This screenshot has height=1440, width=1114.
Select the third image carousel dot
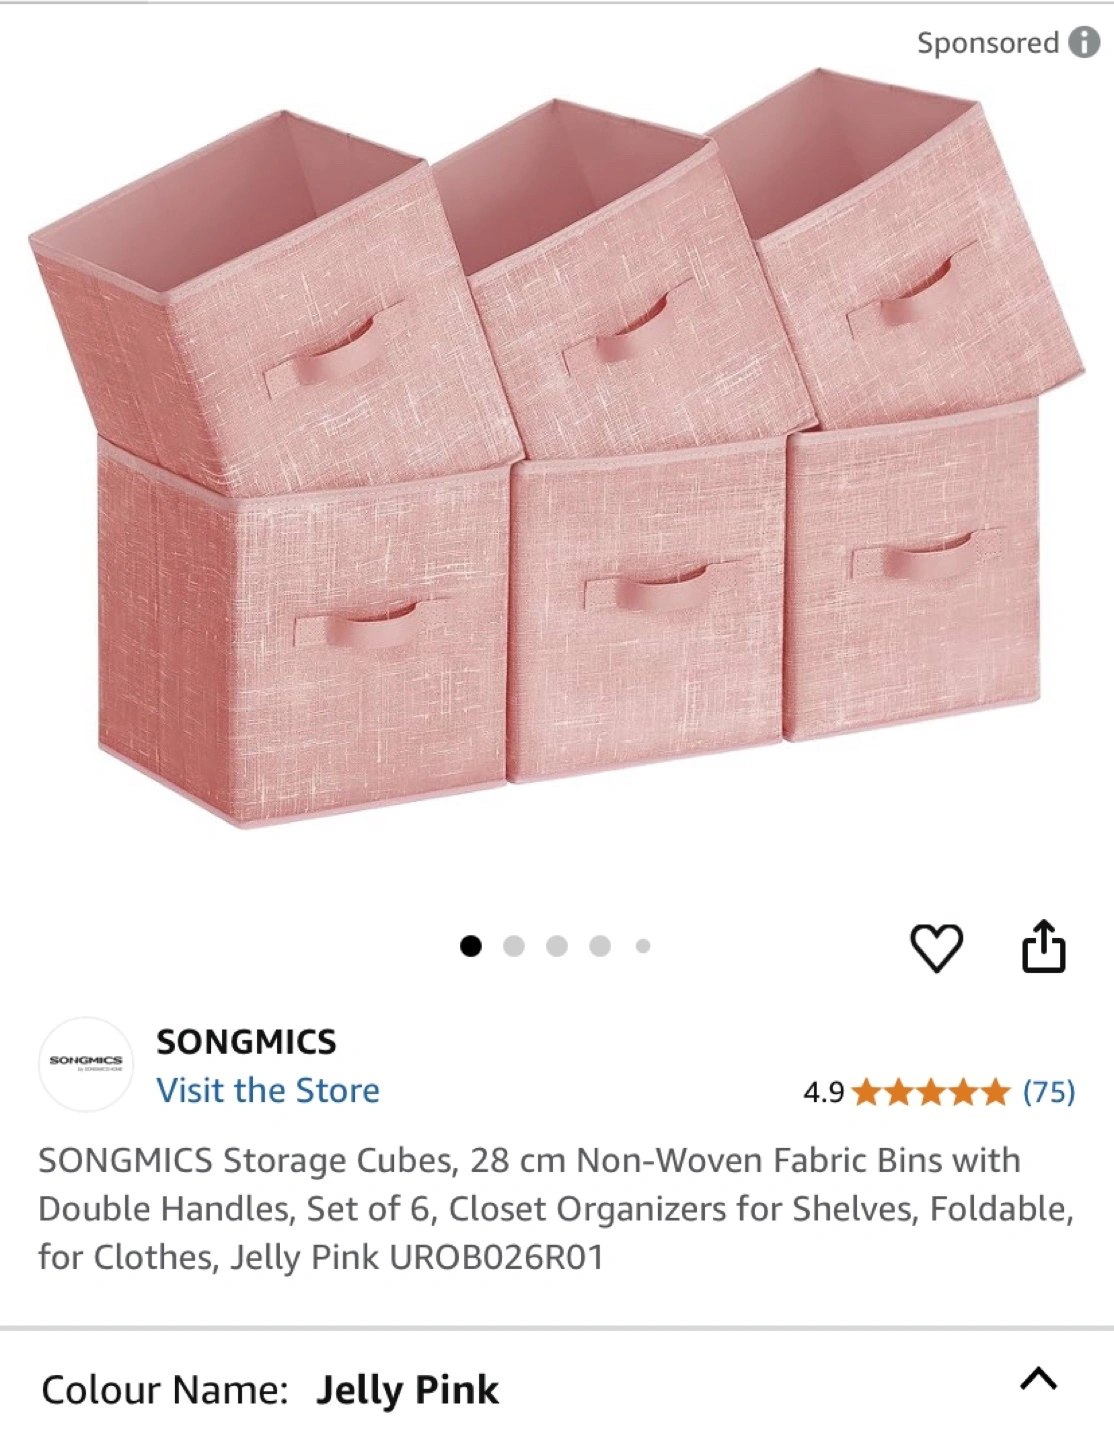click(x=557, y=946)
